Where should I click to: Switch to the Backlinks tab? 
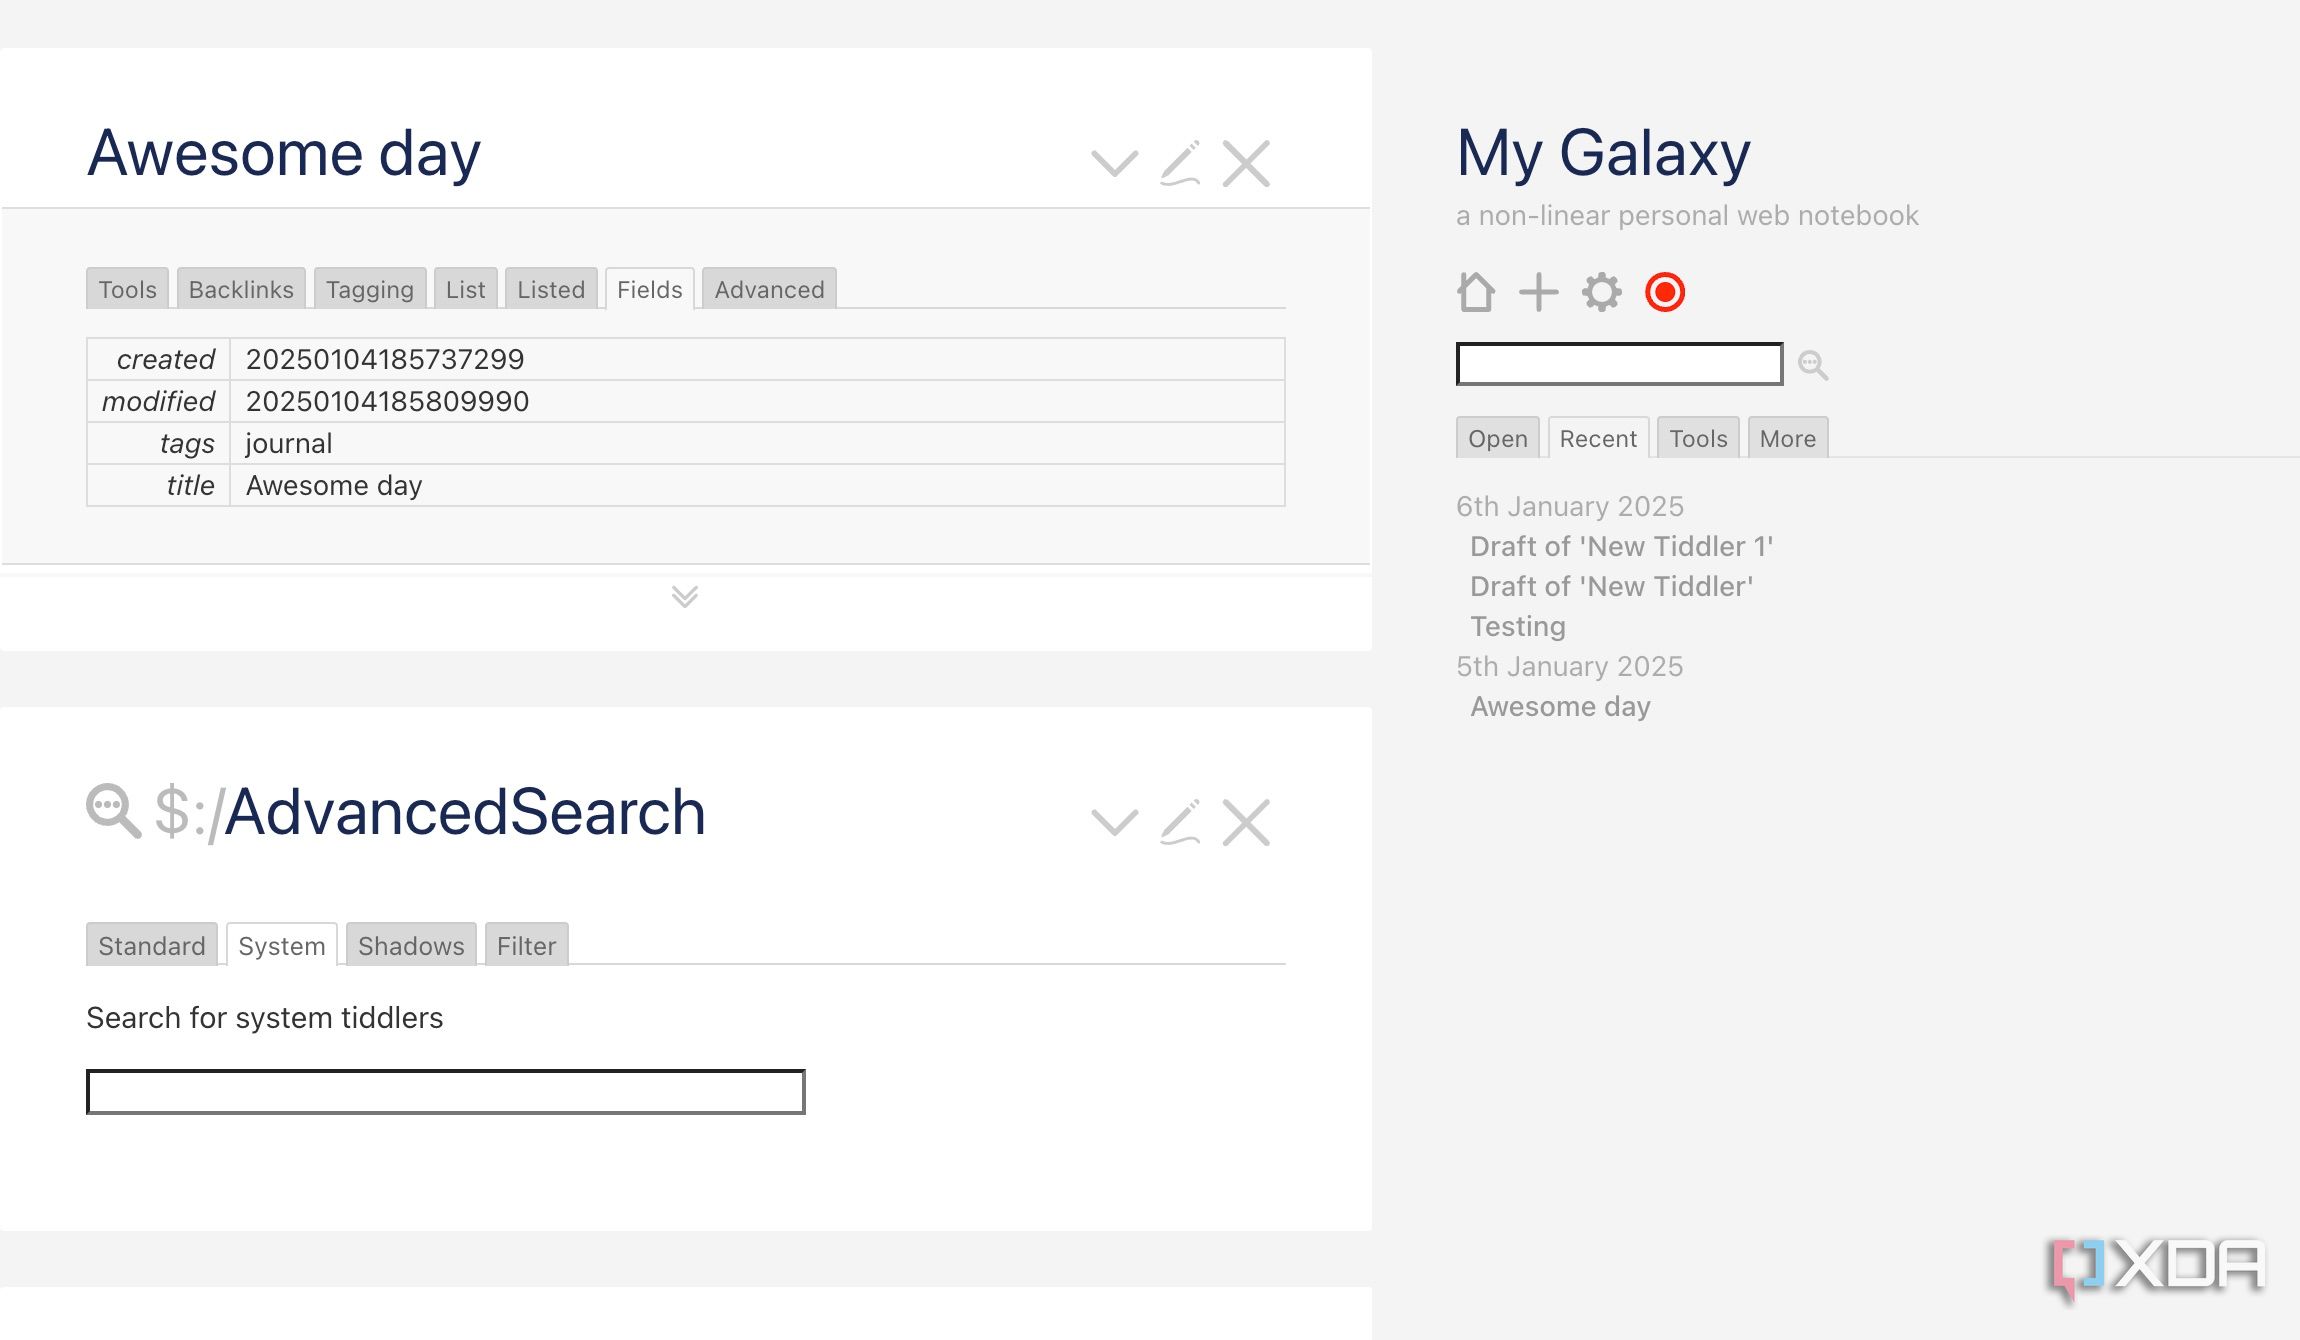click(240, 289)
